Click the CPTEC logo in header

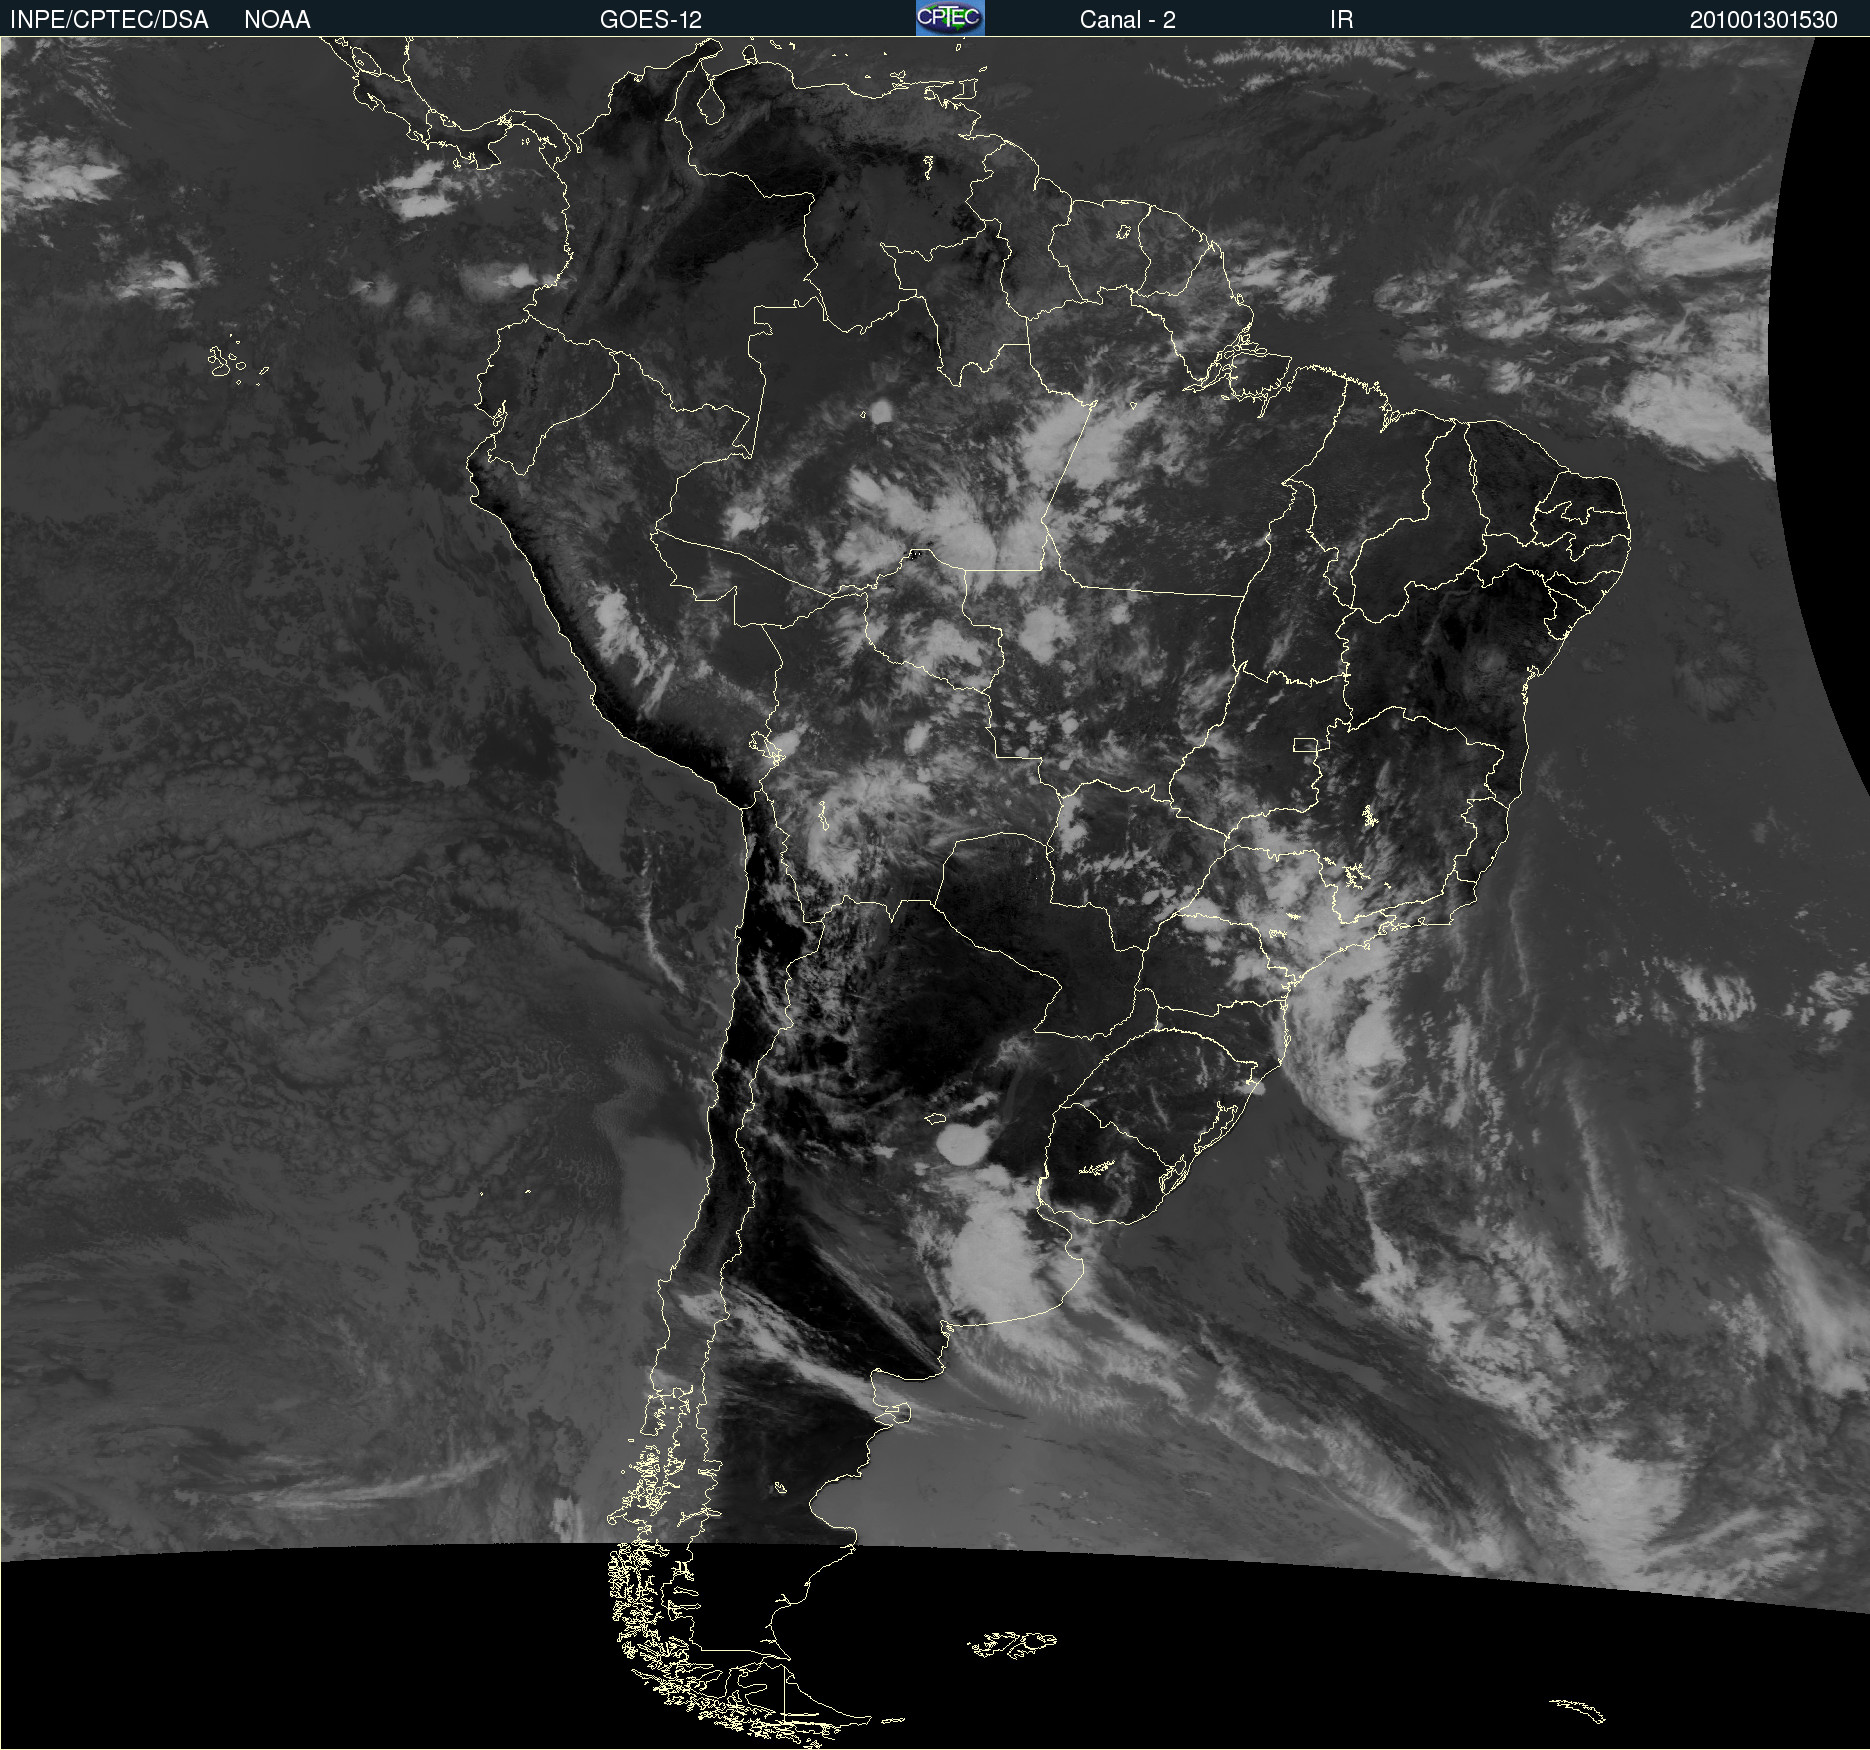tap(950, 18)
